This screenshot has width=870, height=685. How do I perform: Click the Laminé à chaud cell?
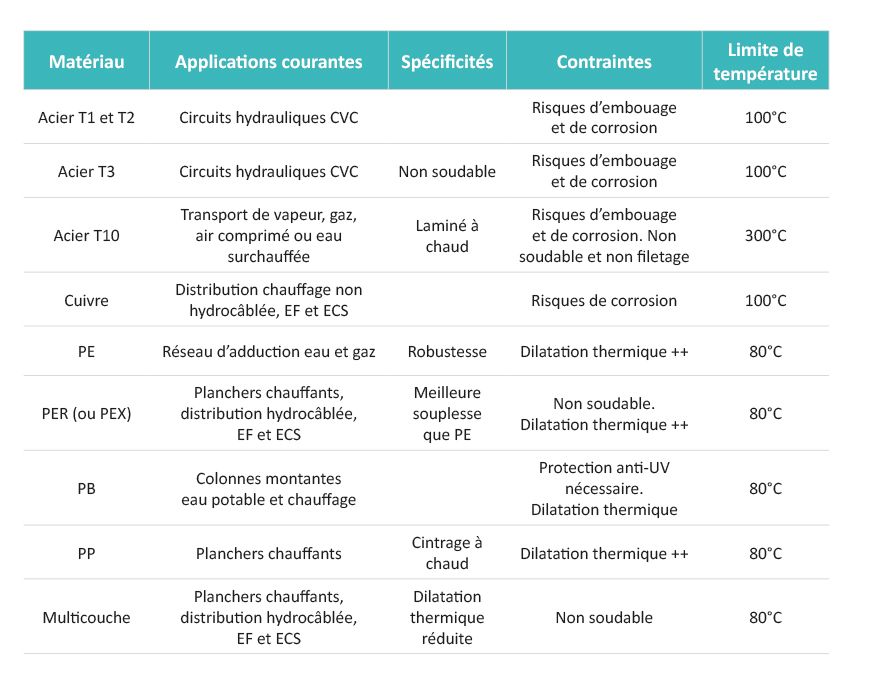[447, 236]
